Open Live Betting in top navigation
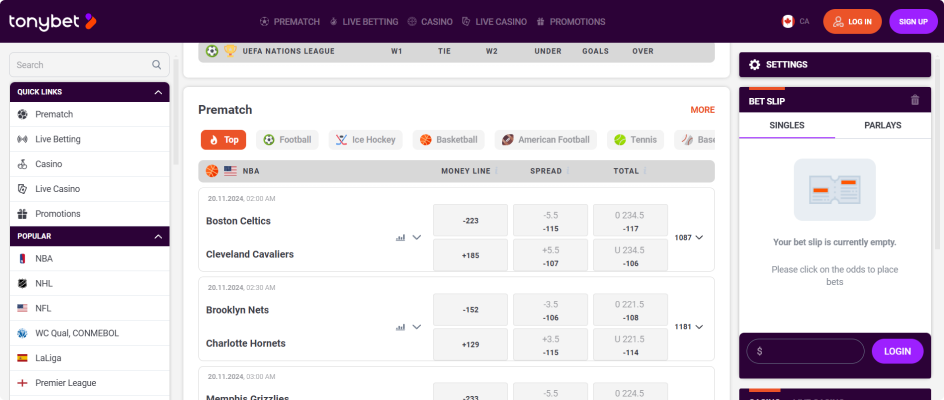The width and height of the screenshot is (944, 400). click(x=364, y=22)
